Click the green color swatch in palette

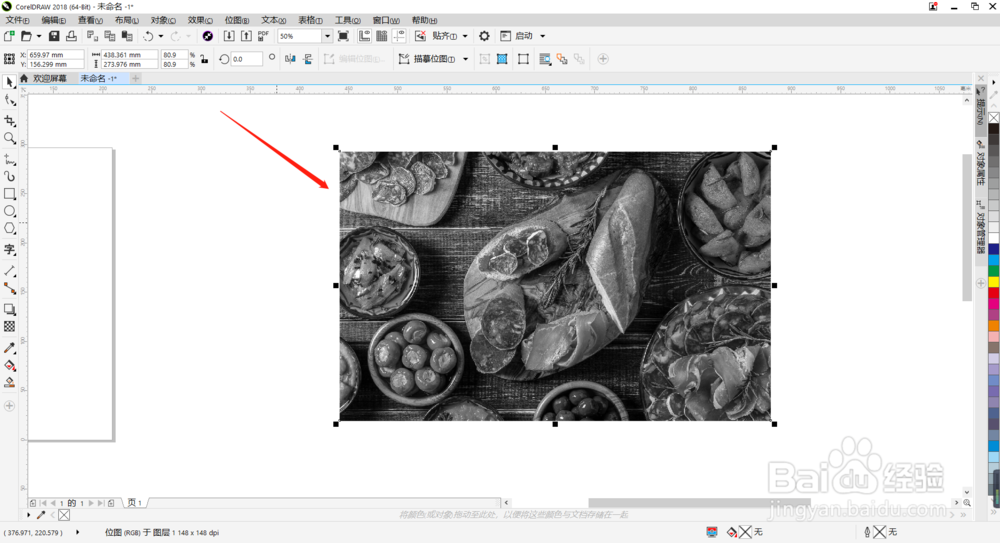[994, 271]
